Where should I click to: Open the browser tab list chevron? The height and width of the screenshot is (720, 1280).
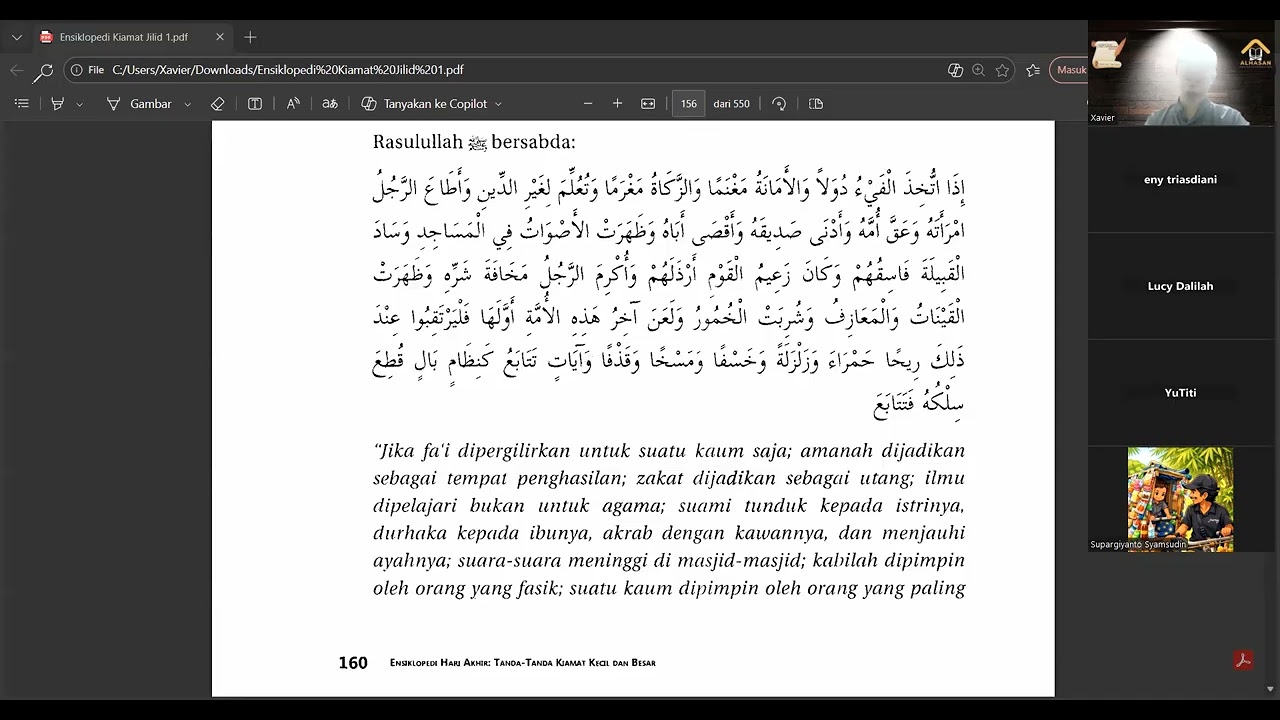pyautogui.click(x=16, y=37)
